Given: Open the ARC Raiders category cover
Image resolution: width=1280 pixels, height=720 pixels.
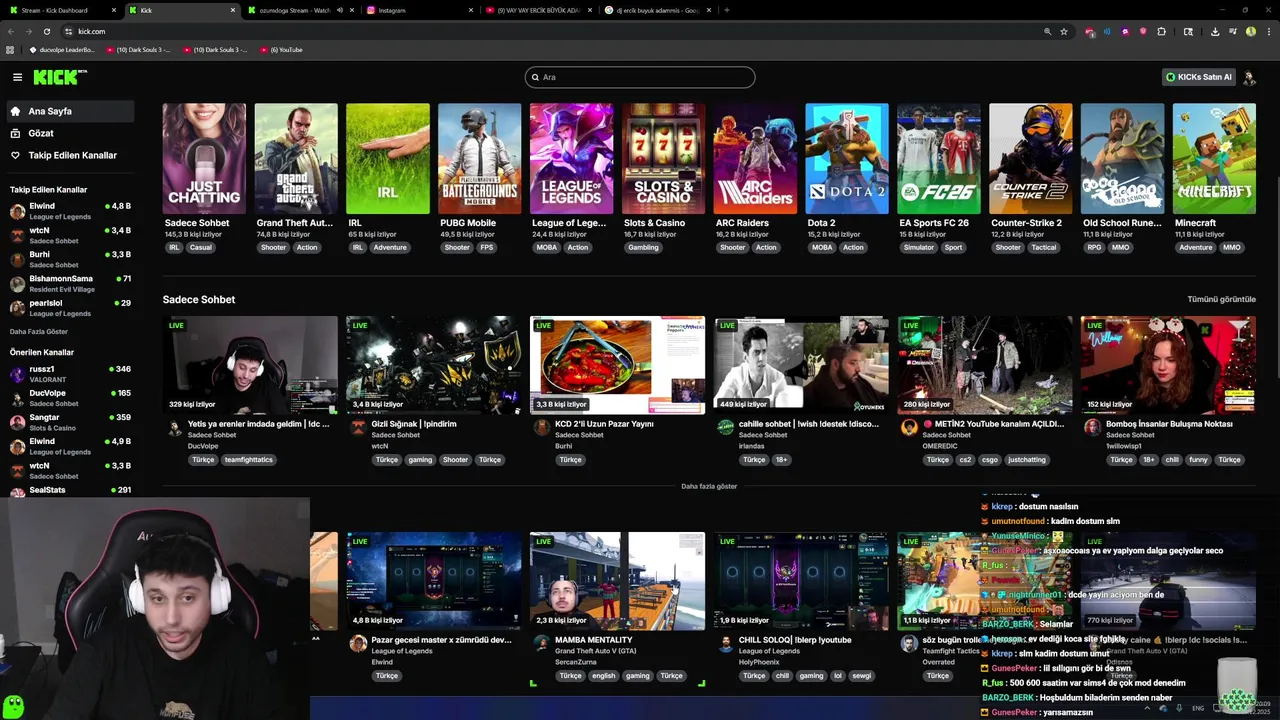Looking at the screenshot, I should pyautogui.click(x=755, y=159).
